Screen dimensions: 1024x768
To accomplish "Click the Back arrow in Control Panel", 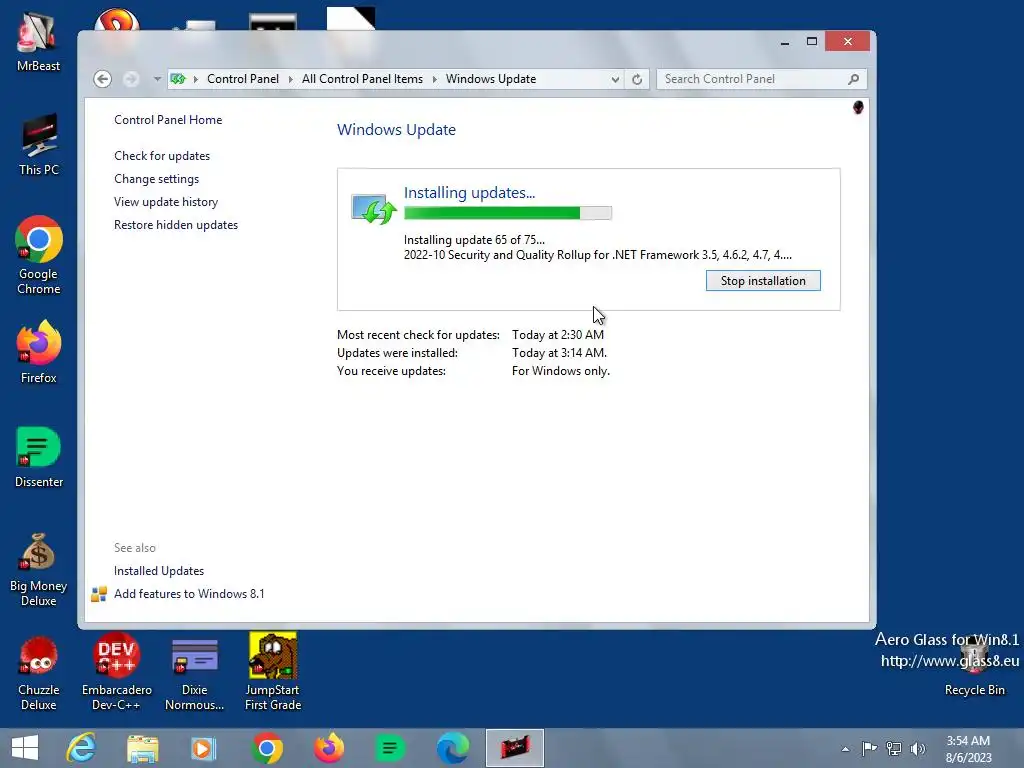I will tap(103, 79).
